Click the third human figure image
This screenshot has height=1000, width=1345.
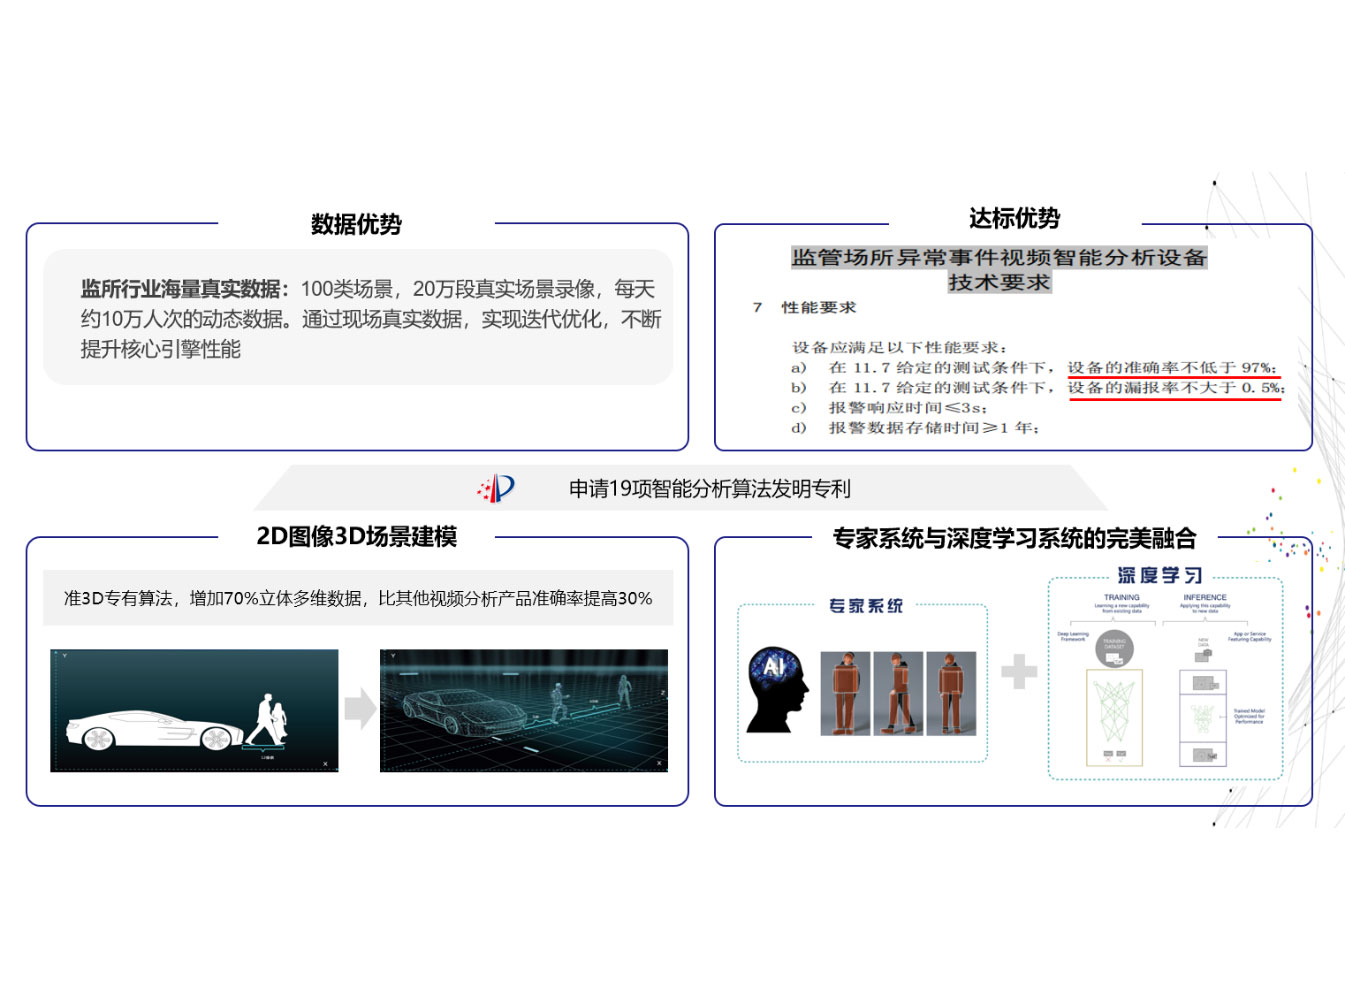coord(951,694)
